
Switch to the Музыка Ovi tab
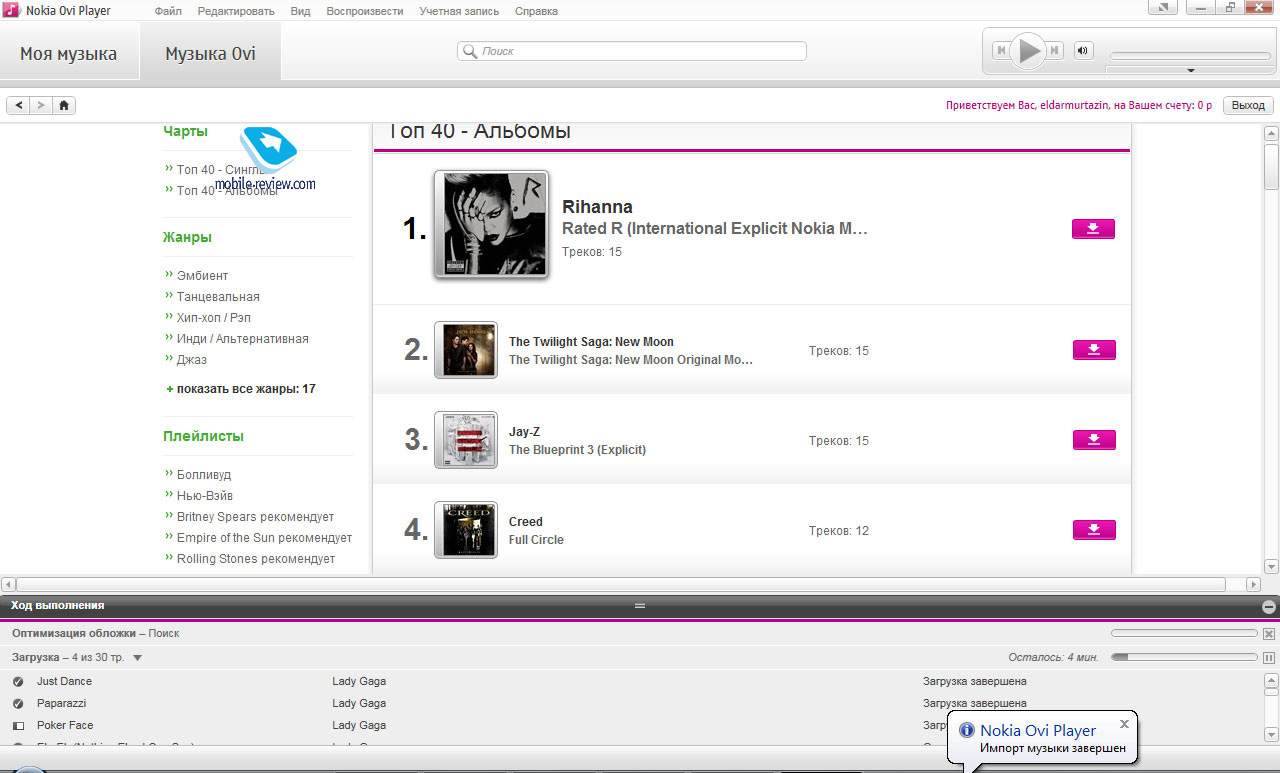point(210,53)
